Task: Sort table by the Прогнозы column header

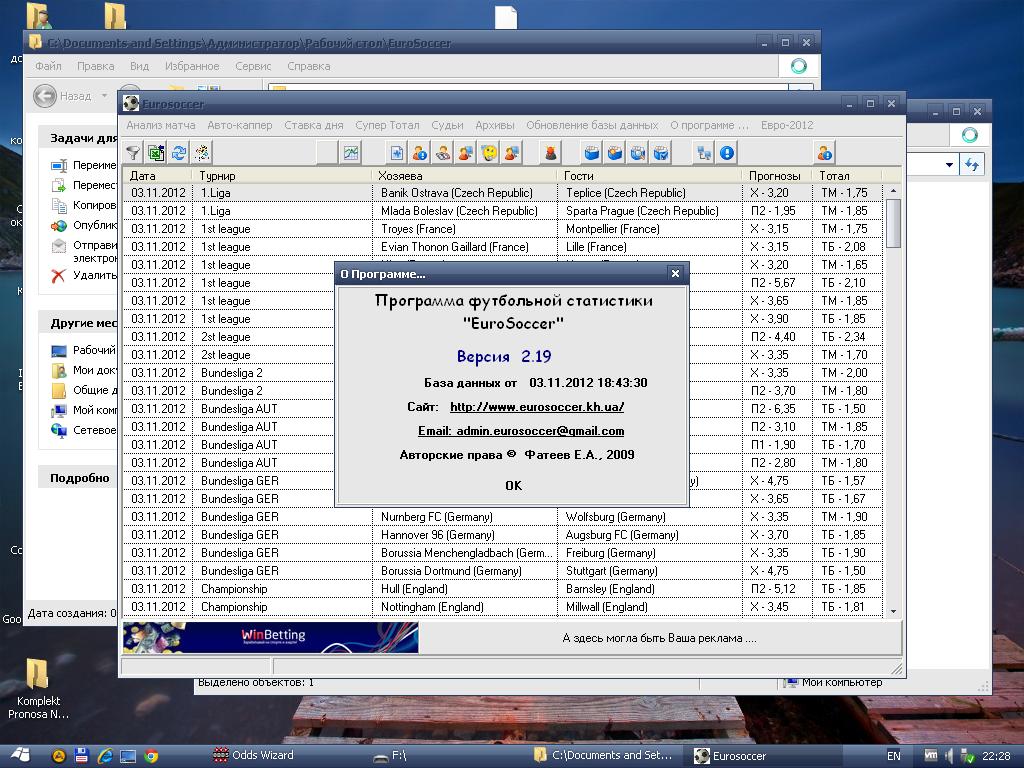Action: (776, 176)
